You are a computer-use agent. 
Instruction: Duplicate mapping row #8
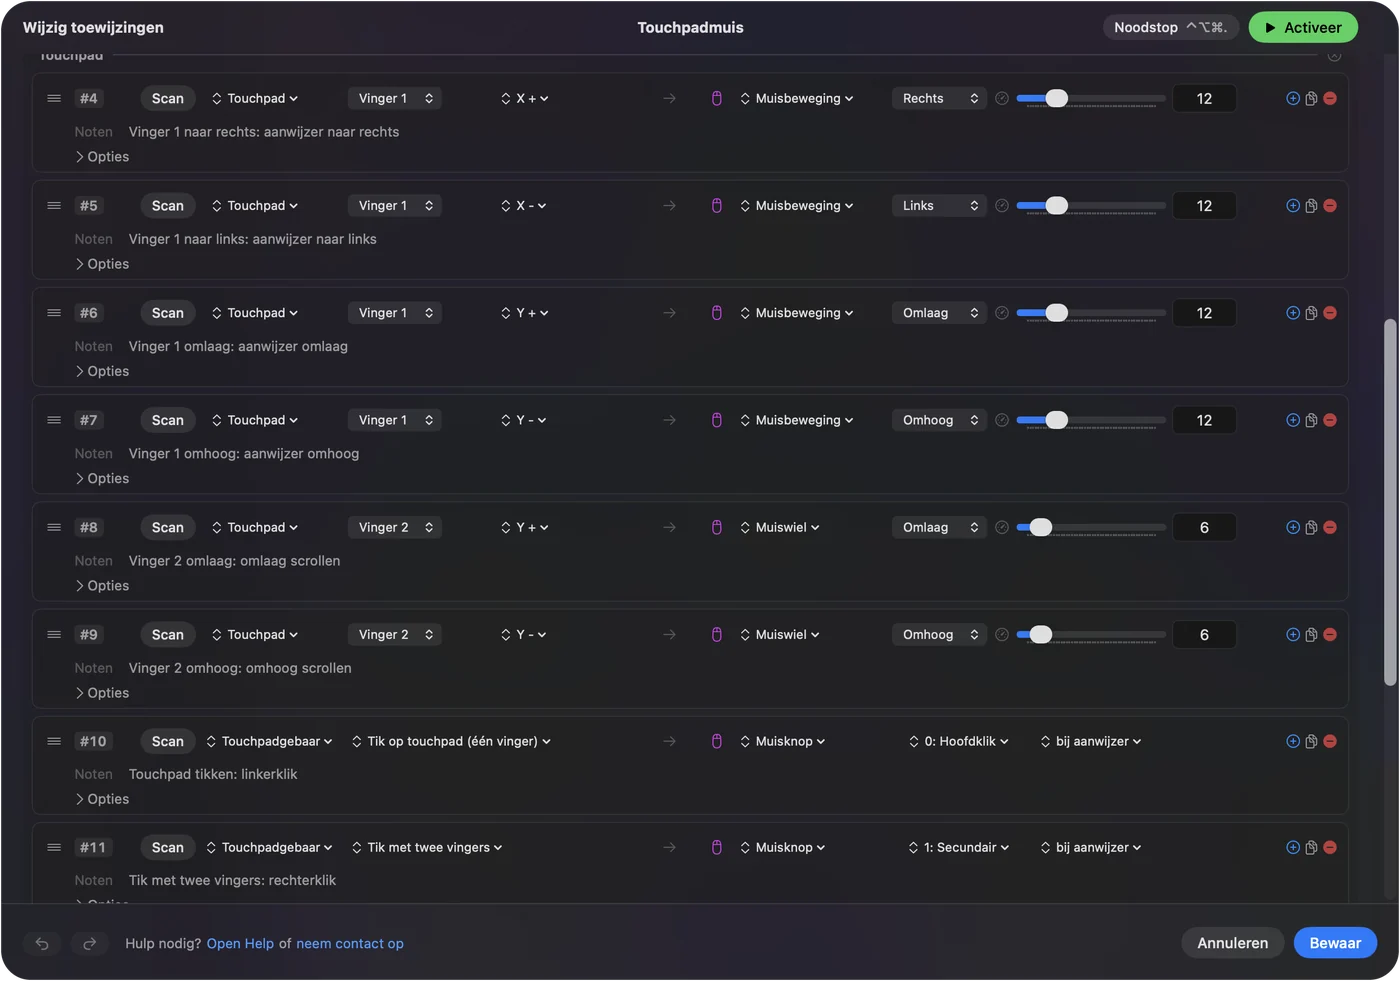pos(1311,527)
